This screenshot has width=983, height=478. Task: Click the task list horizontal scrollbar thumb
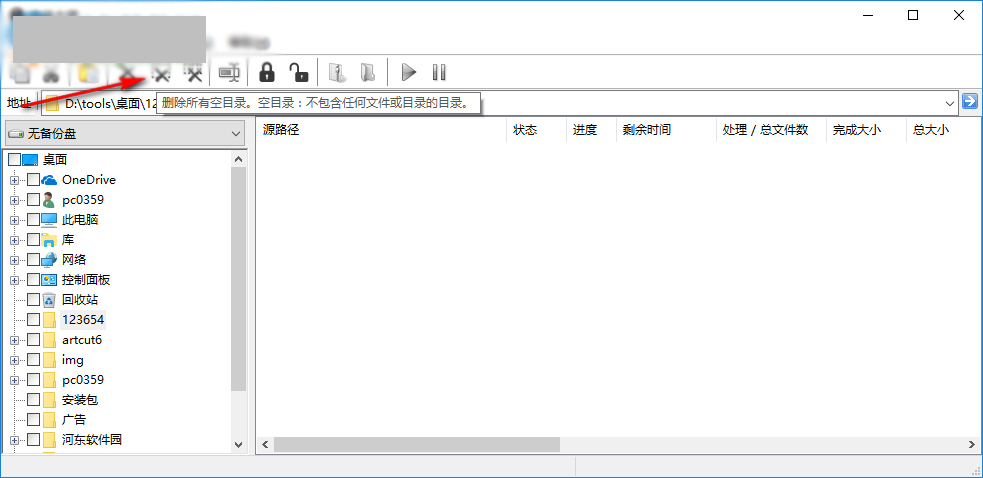[416, 444]
